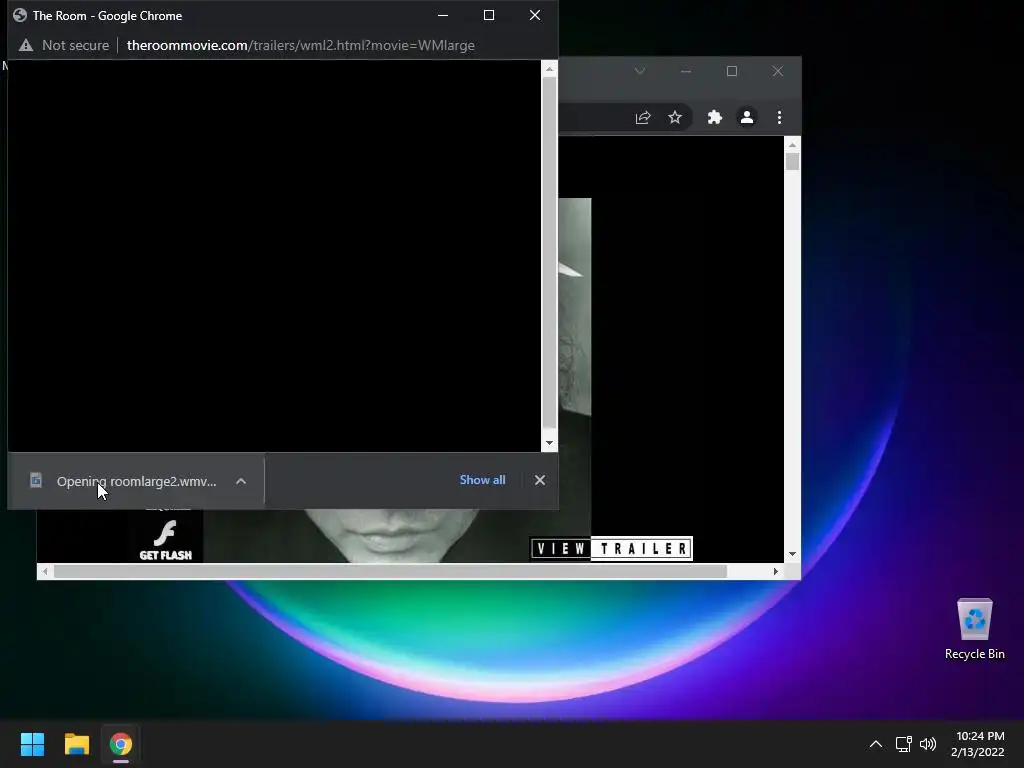Image resolution: width=1024 pixels, height=768 pixels.
Task: Minimize the background Chrome window
Action: click(686, 71)
